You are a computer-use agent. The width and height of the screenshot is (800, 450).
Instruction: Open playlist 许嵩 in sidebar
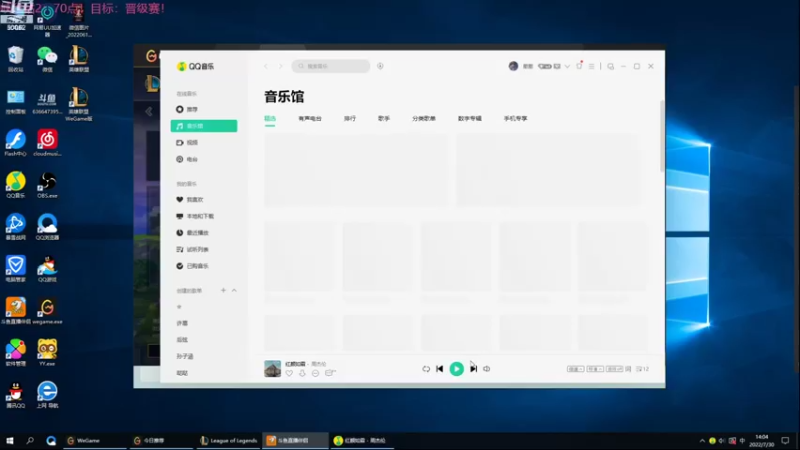click(182, 323)
